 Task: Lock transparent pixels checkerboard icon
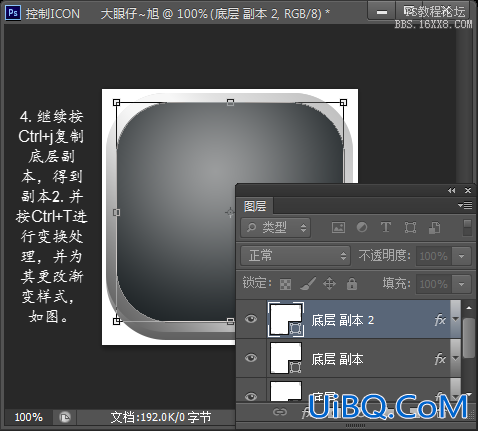click(285, 284)
